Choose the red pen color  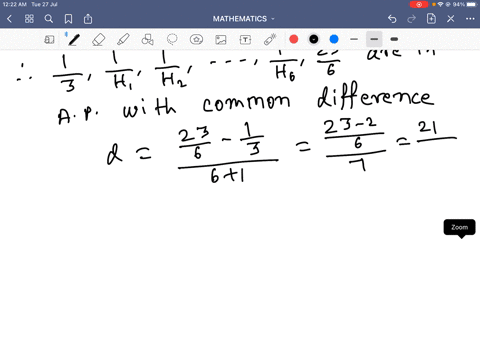tap(294, 39)
